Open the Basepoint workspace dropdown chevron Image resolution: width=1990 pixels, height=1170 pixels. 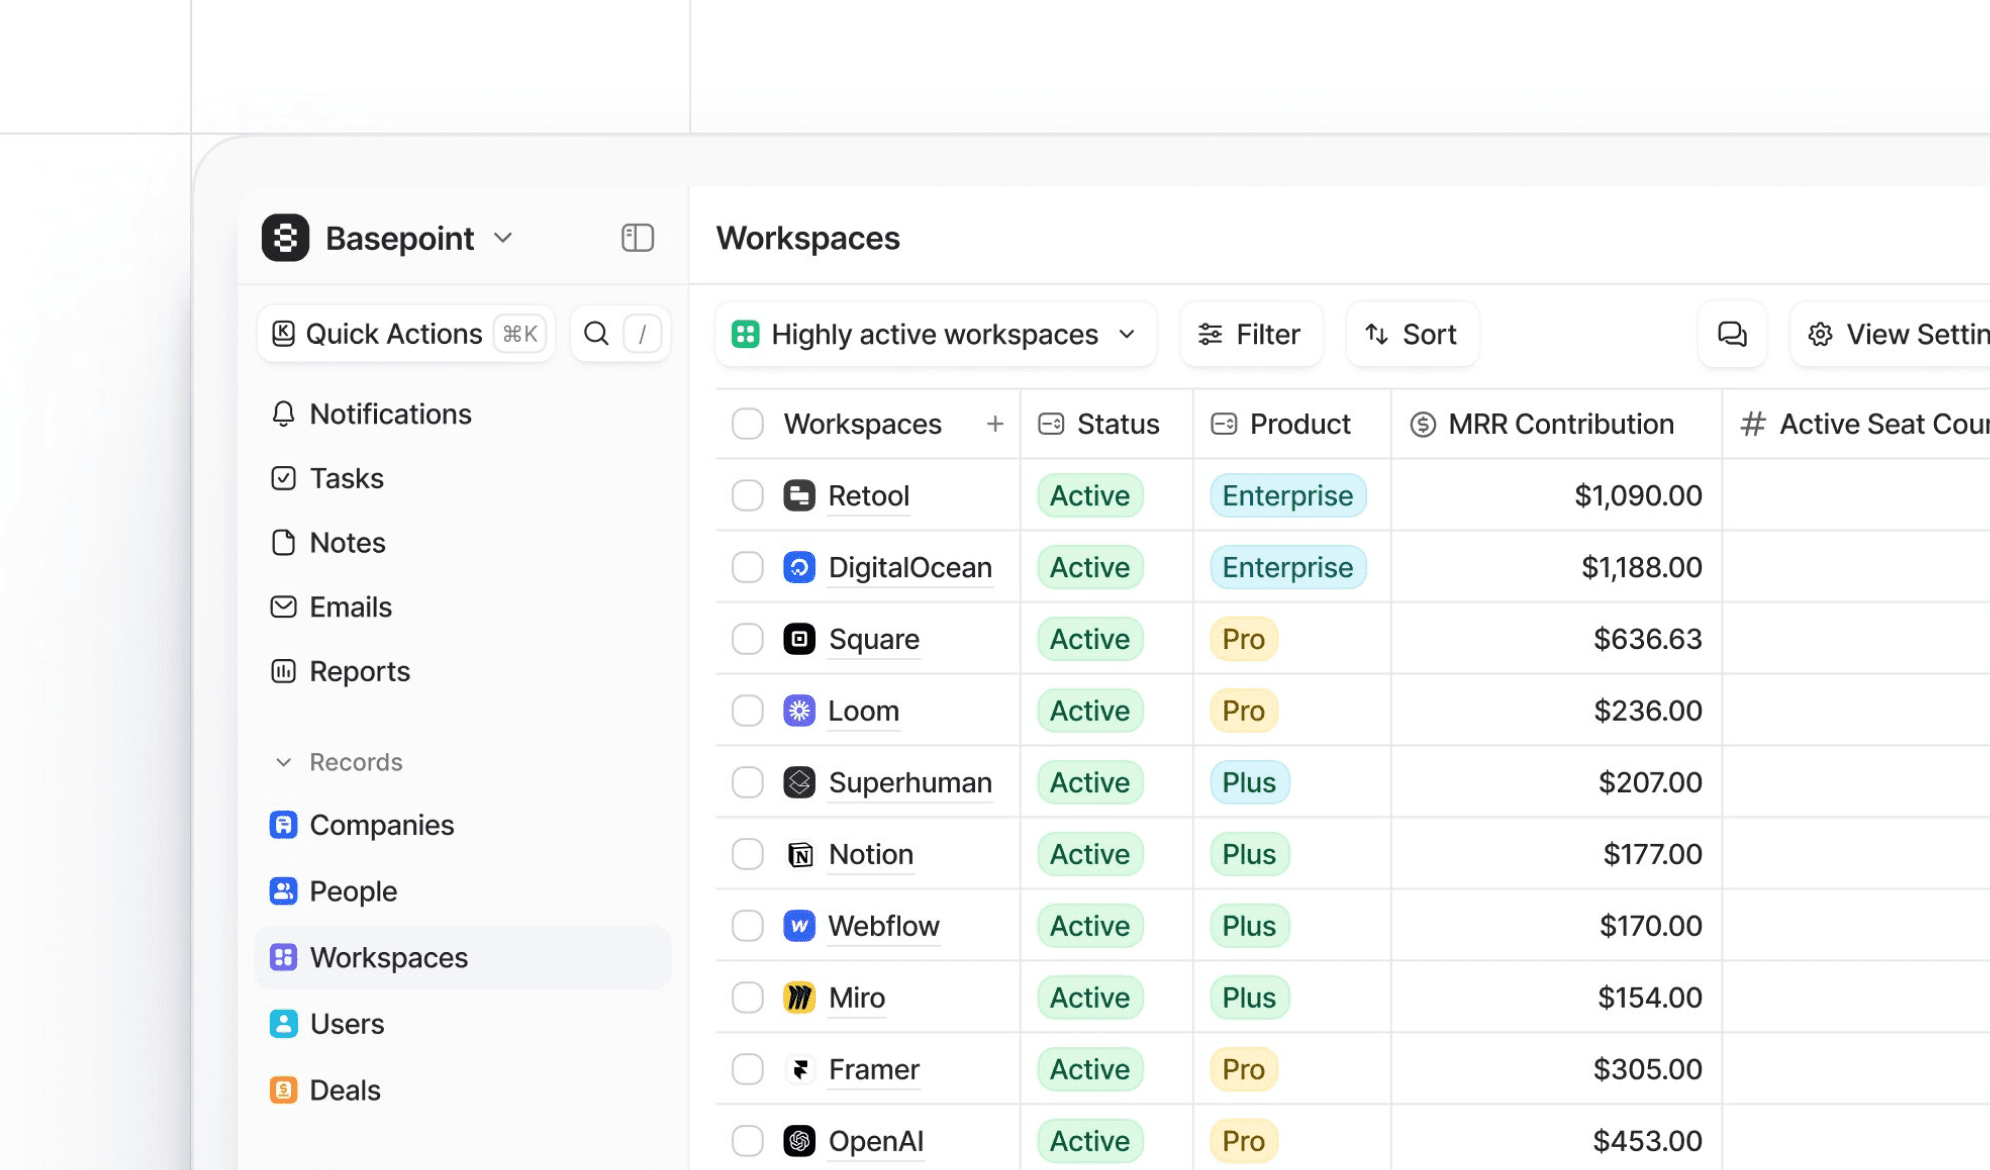[503, 238]
